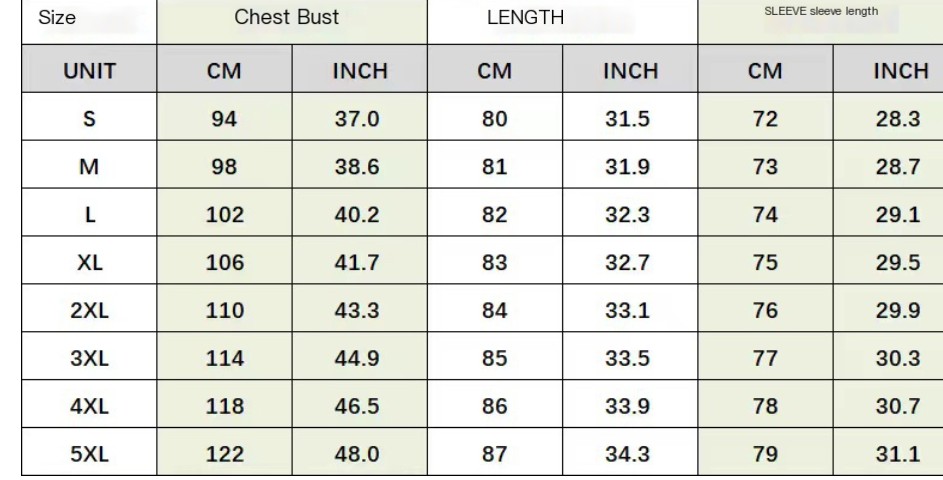
Task: Select the S size row label
Action: click(x=89, y=117)
